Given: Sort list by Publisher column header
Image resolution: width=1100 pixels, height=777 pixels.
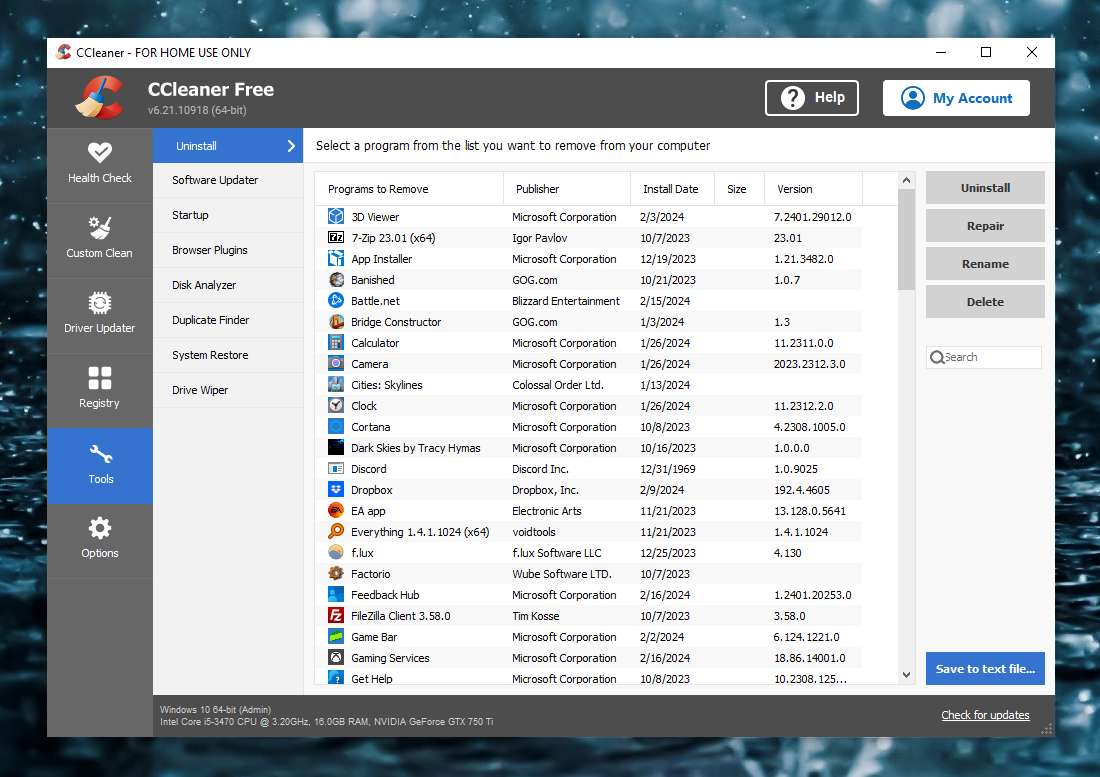Looking at the screenshot, I should (x=567, y=189).
